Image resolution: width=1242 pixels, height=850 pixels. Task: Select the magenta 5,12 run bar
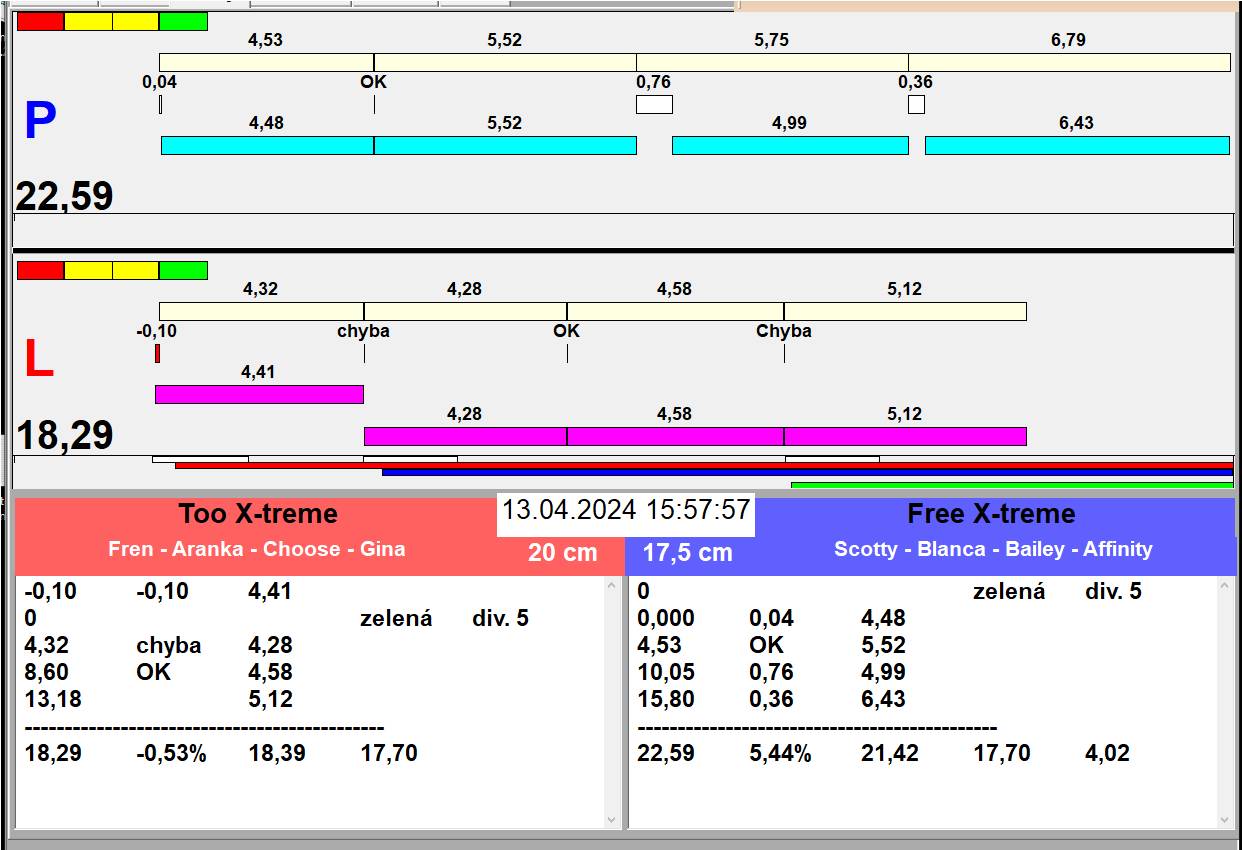tap(905, 436)
